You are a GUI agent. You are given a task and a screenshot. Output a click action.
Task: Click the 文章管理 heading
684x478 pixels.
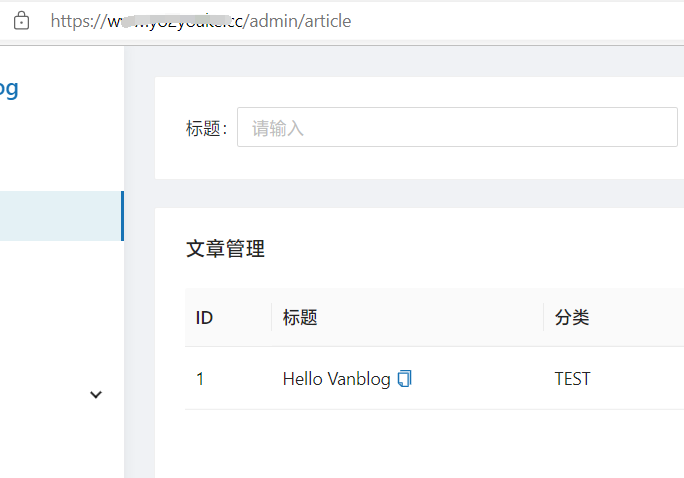tap(225, 249)
